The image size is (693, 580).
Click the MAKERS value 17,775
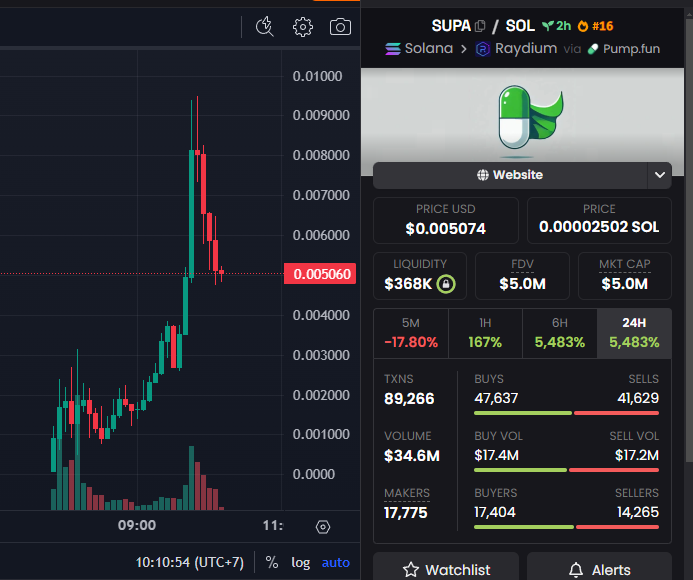click(x=406, y=513)
